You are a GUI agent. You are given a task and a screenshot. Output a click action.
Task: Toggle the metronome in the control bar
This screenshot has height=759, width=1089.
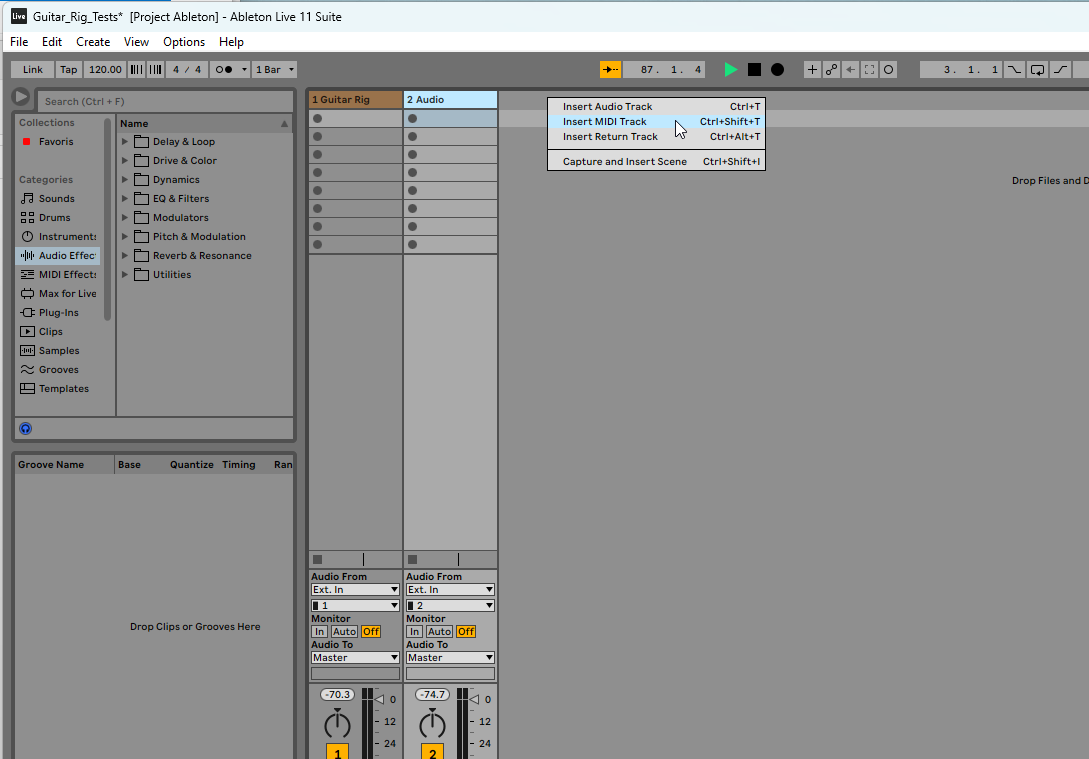(224, 69)
